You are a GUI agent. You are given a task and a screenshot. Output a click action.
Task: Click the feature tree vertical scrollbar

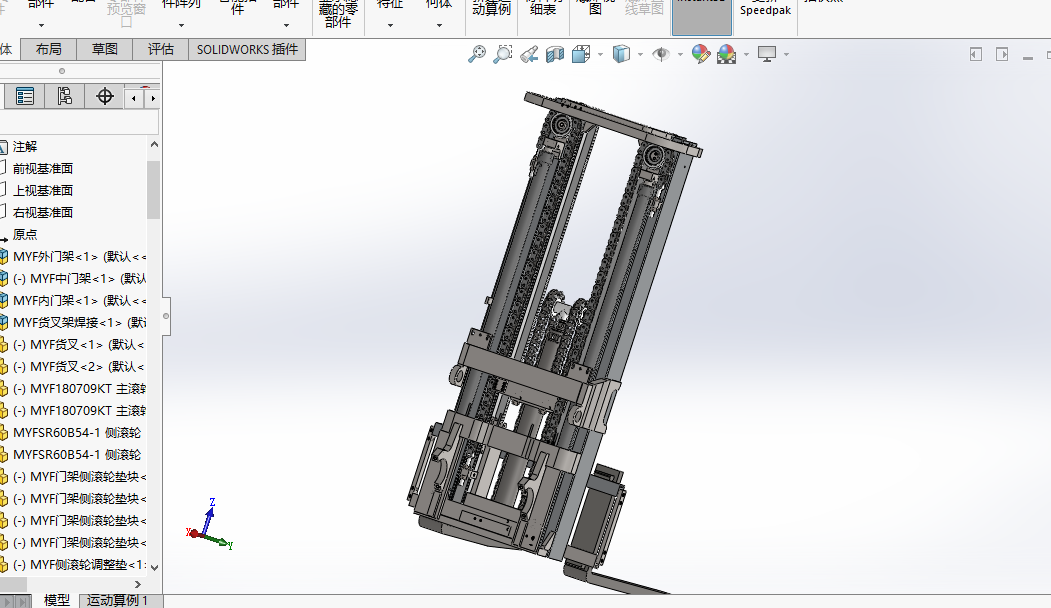[x=153, y=190]
